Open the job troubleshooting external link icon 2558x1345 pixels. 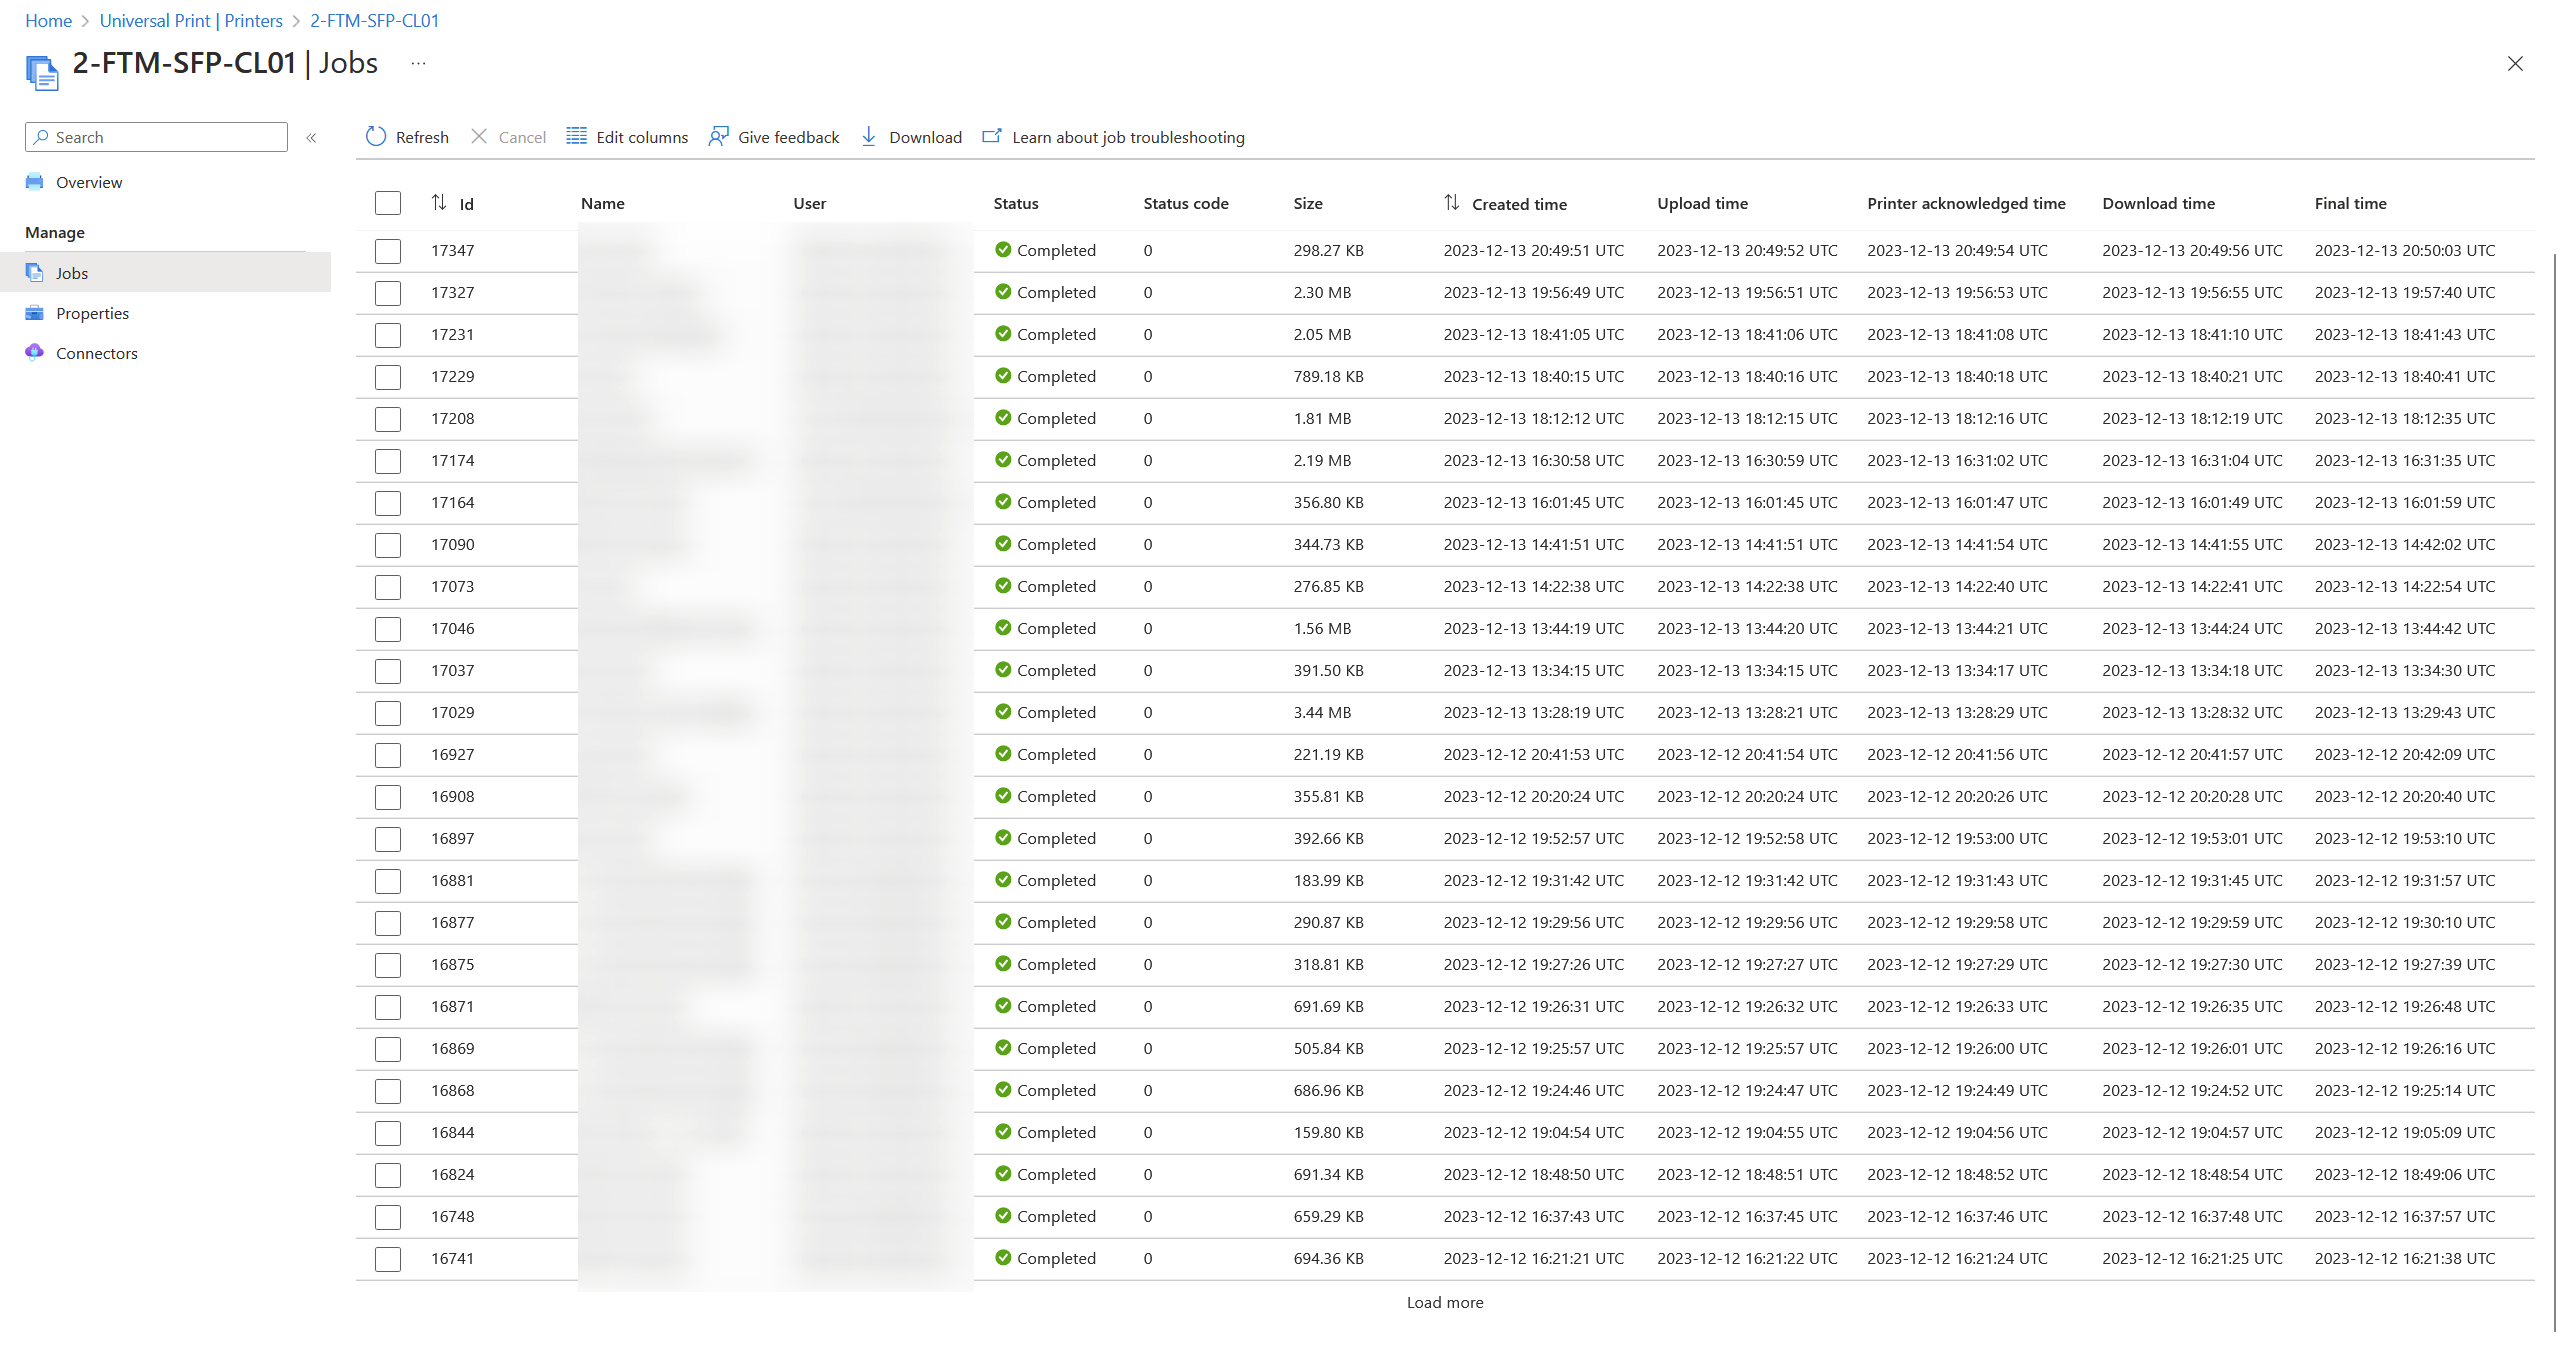click(991, 137)
